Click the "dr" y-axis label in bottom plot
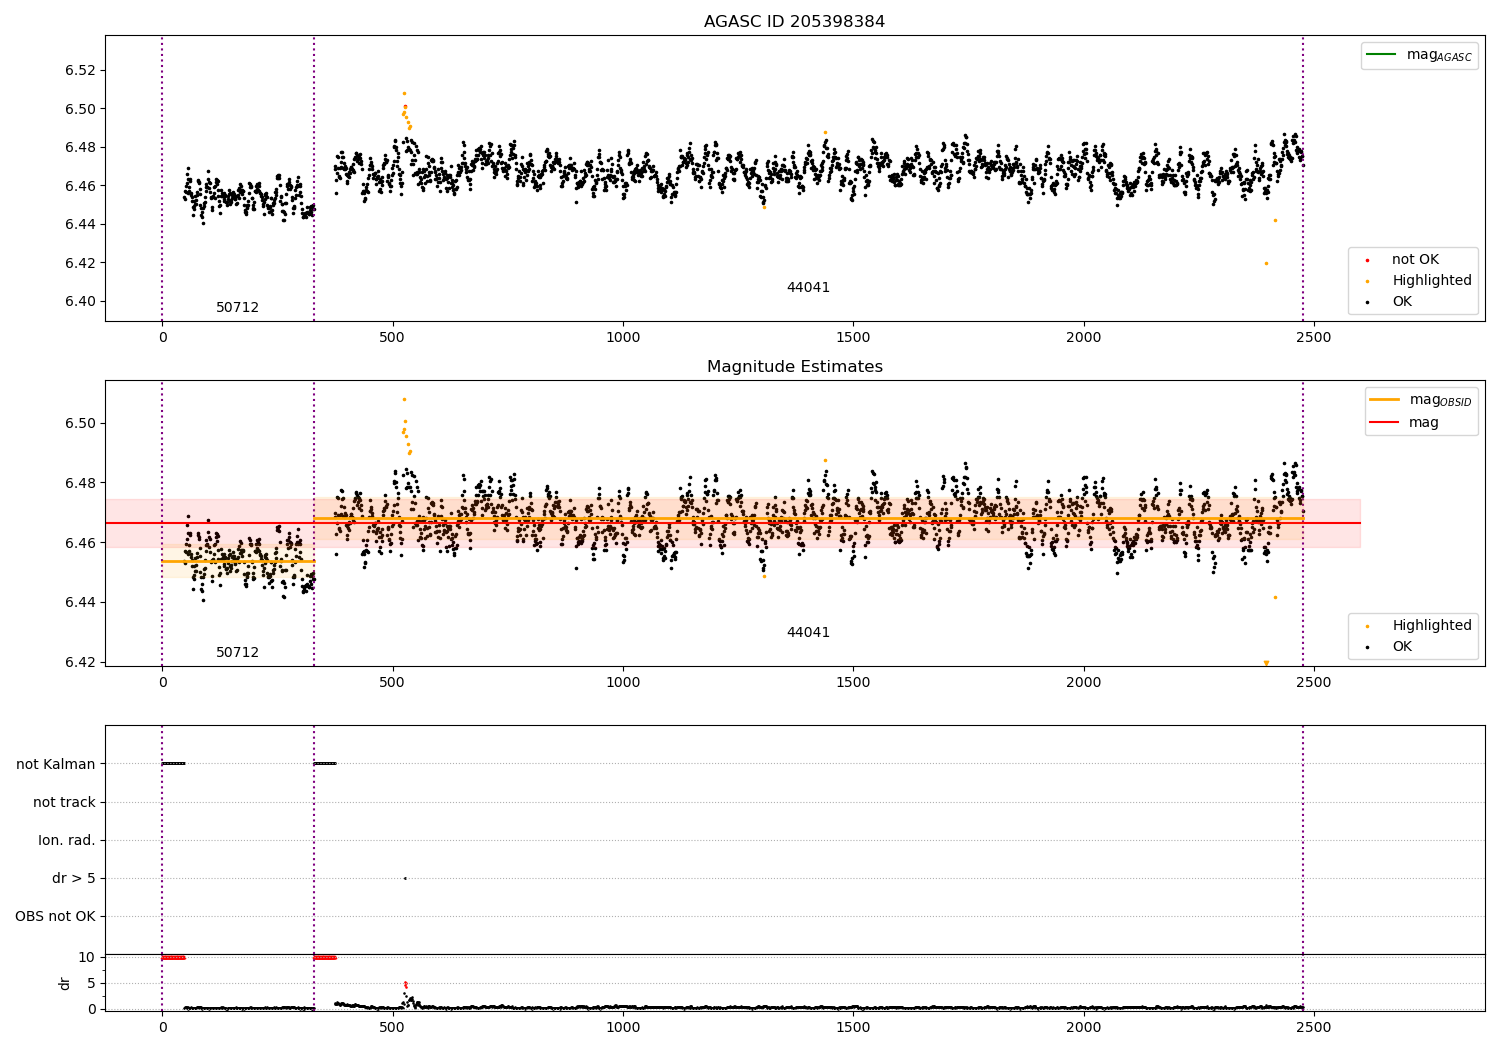1500x1050 pixels. [x=65, y=984]
